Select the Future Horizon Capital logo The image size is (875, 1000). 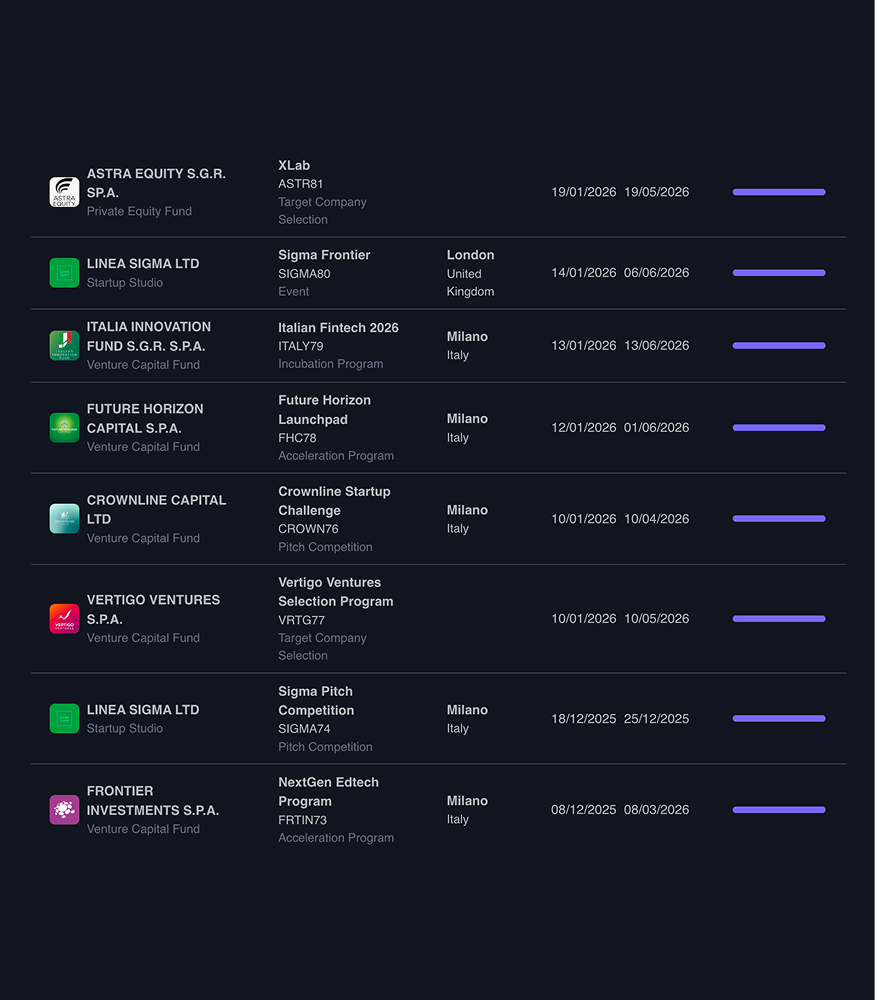pos(64,428)
